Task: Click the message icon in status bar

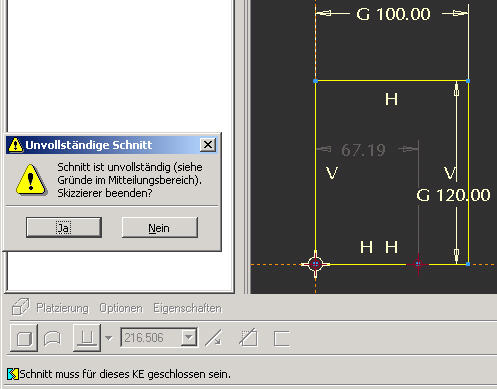Action: pyautogui.click(x=13, y=374)
